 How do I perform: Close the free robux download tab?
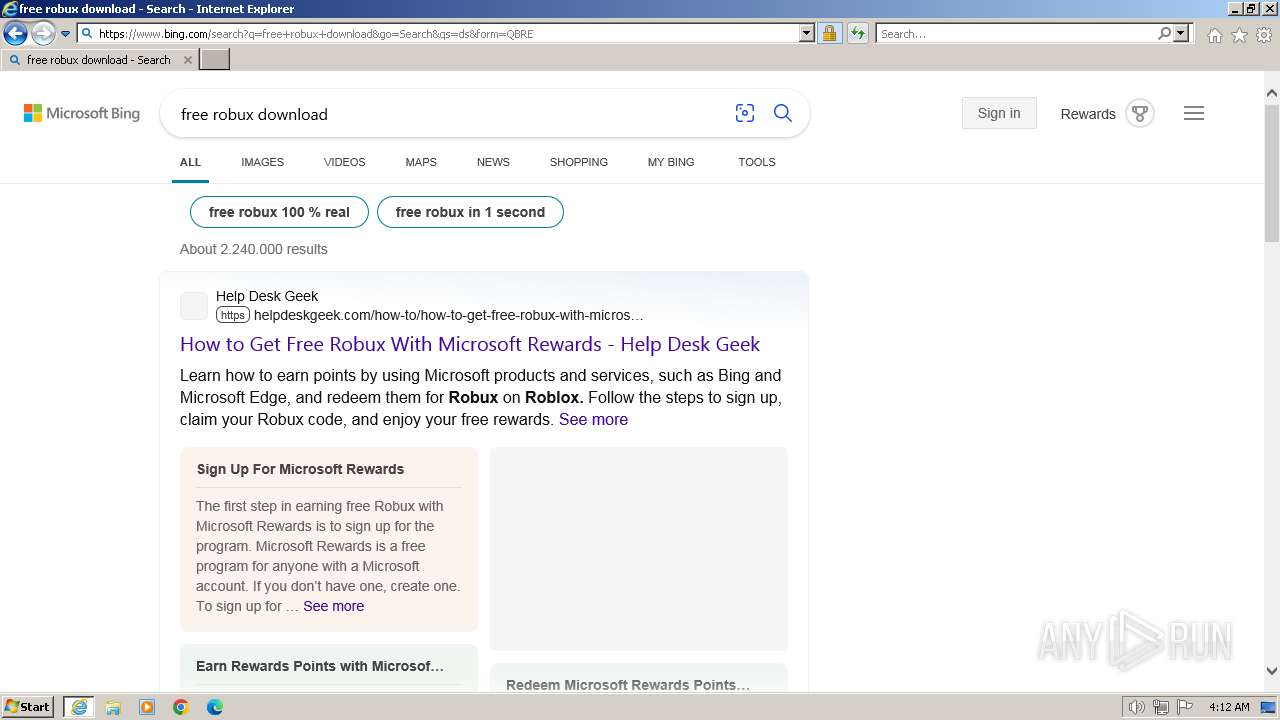[x=187, y=60]
